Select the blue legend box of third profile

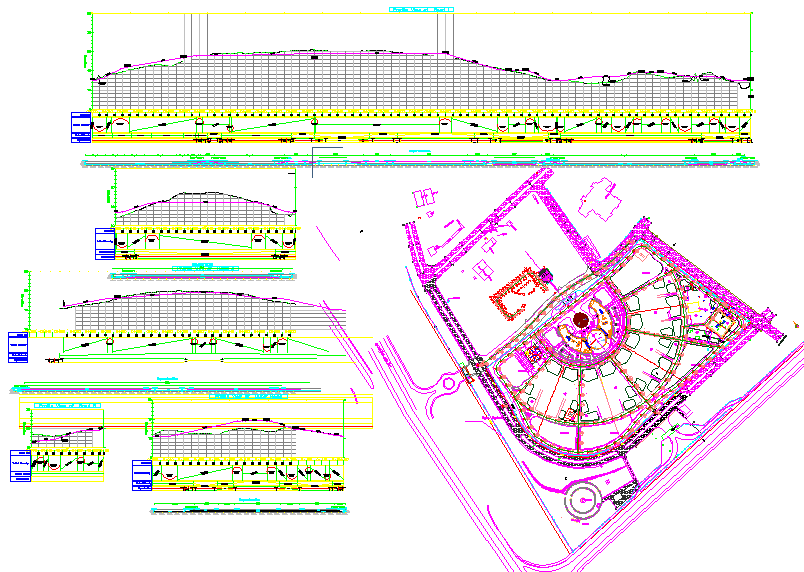point(18,345)
